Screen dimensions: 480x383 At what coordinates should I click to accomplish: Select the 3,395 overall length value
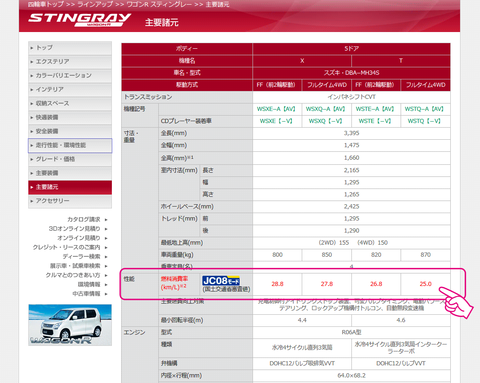(x=351, y=133)
